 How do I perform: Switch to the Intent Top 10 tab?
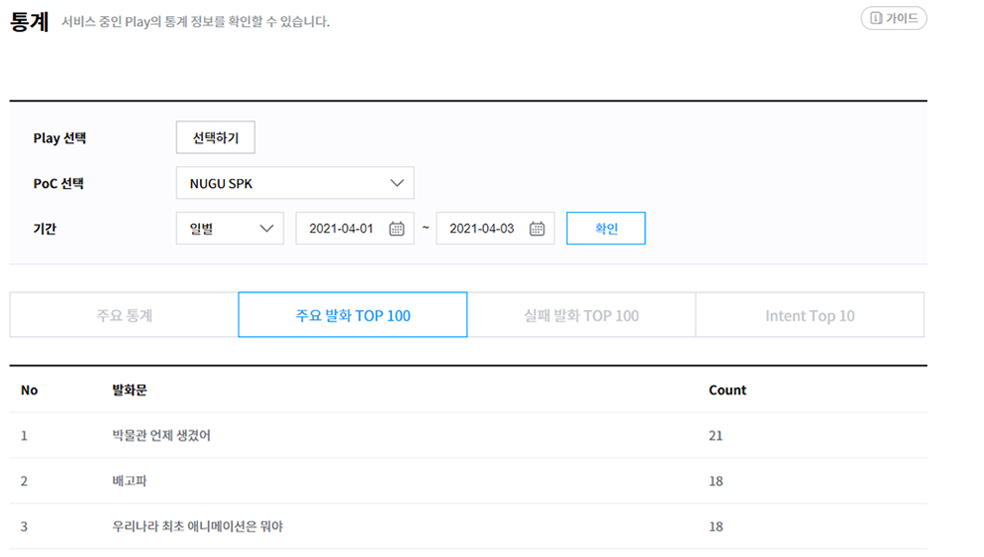pyautogui.click(x=809, y=315)
